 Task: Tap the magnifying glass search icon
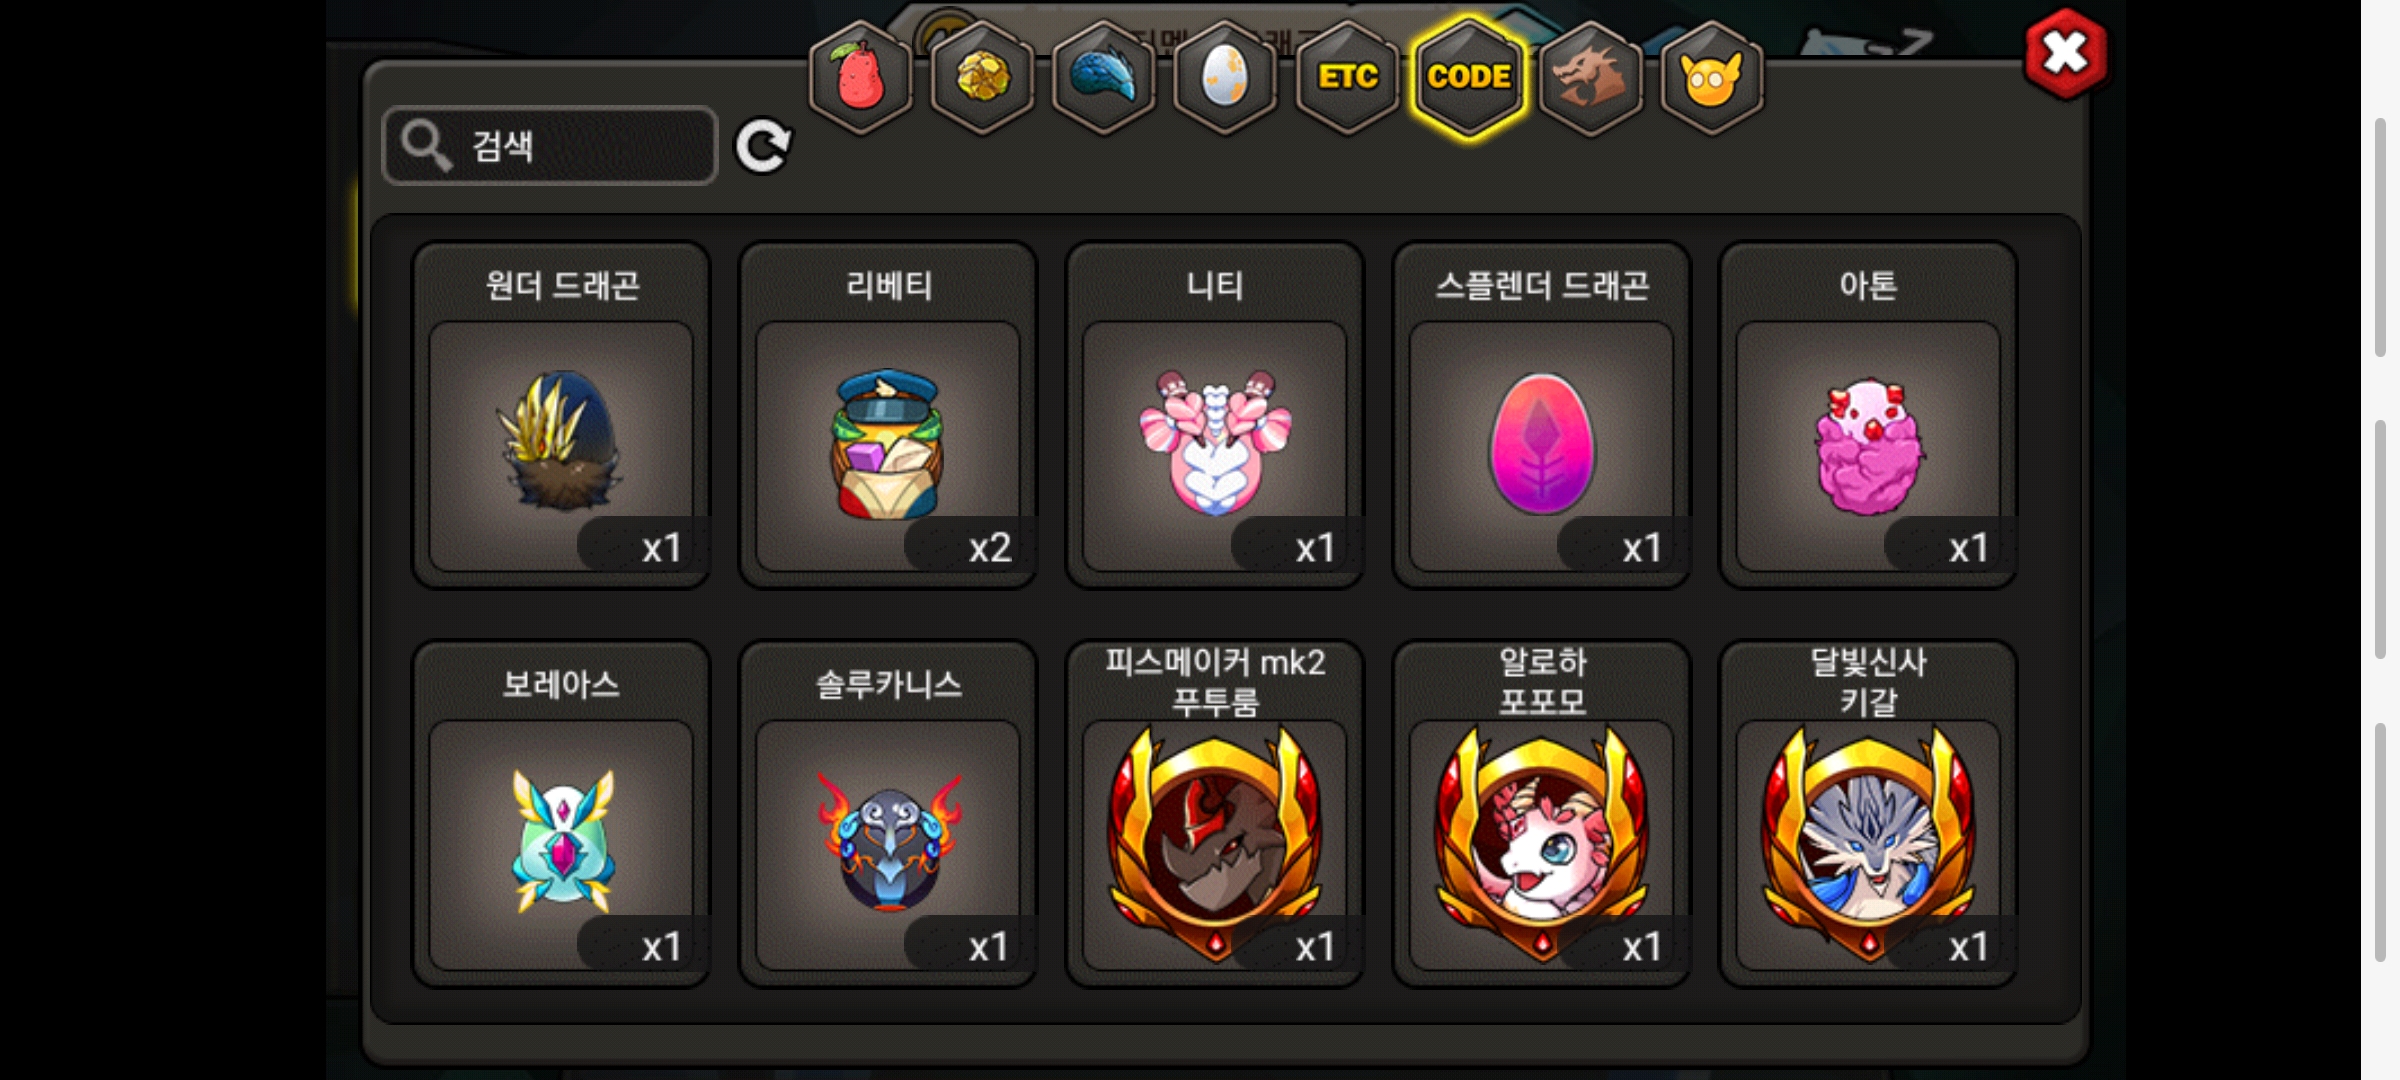coord(426,146)
